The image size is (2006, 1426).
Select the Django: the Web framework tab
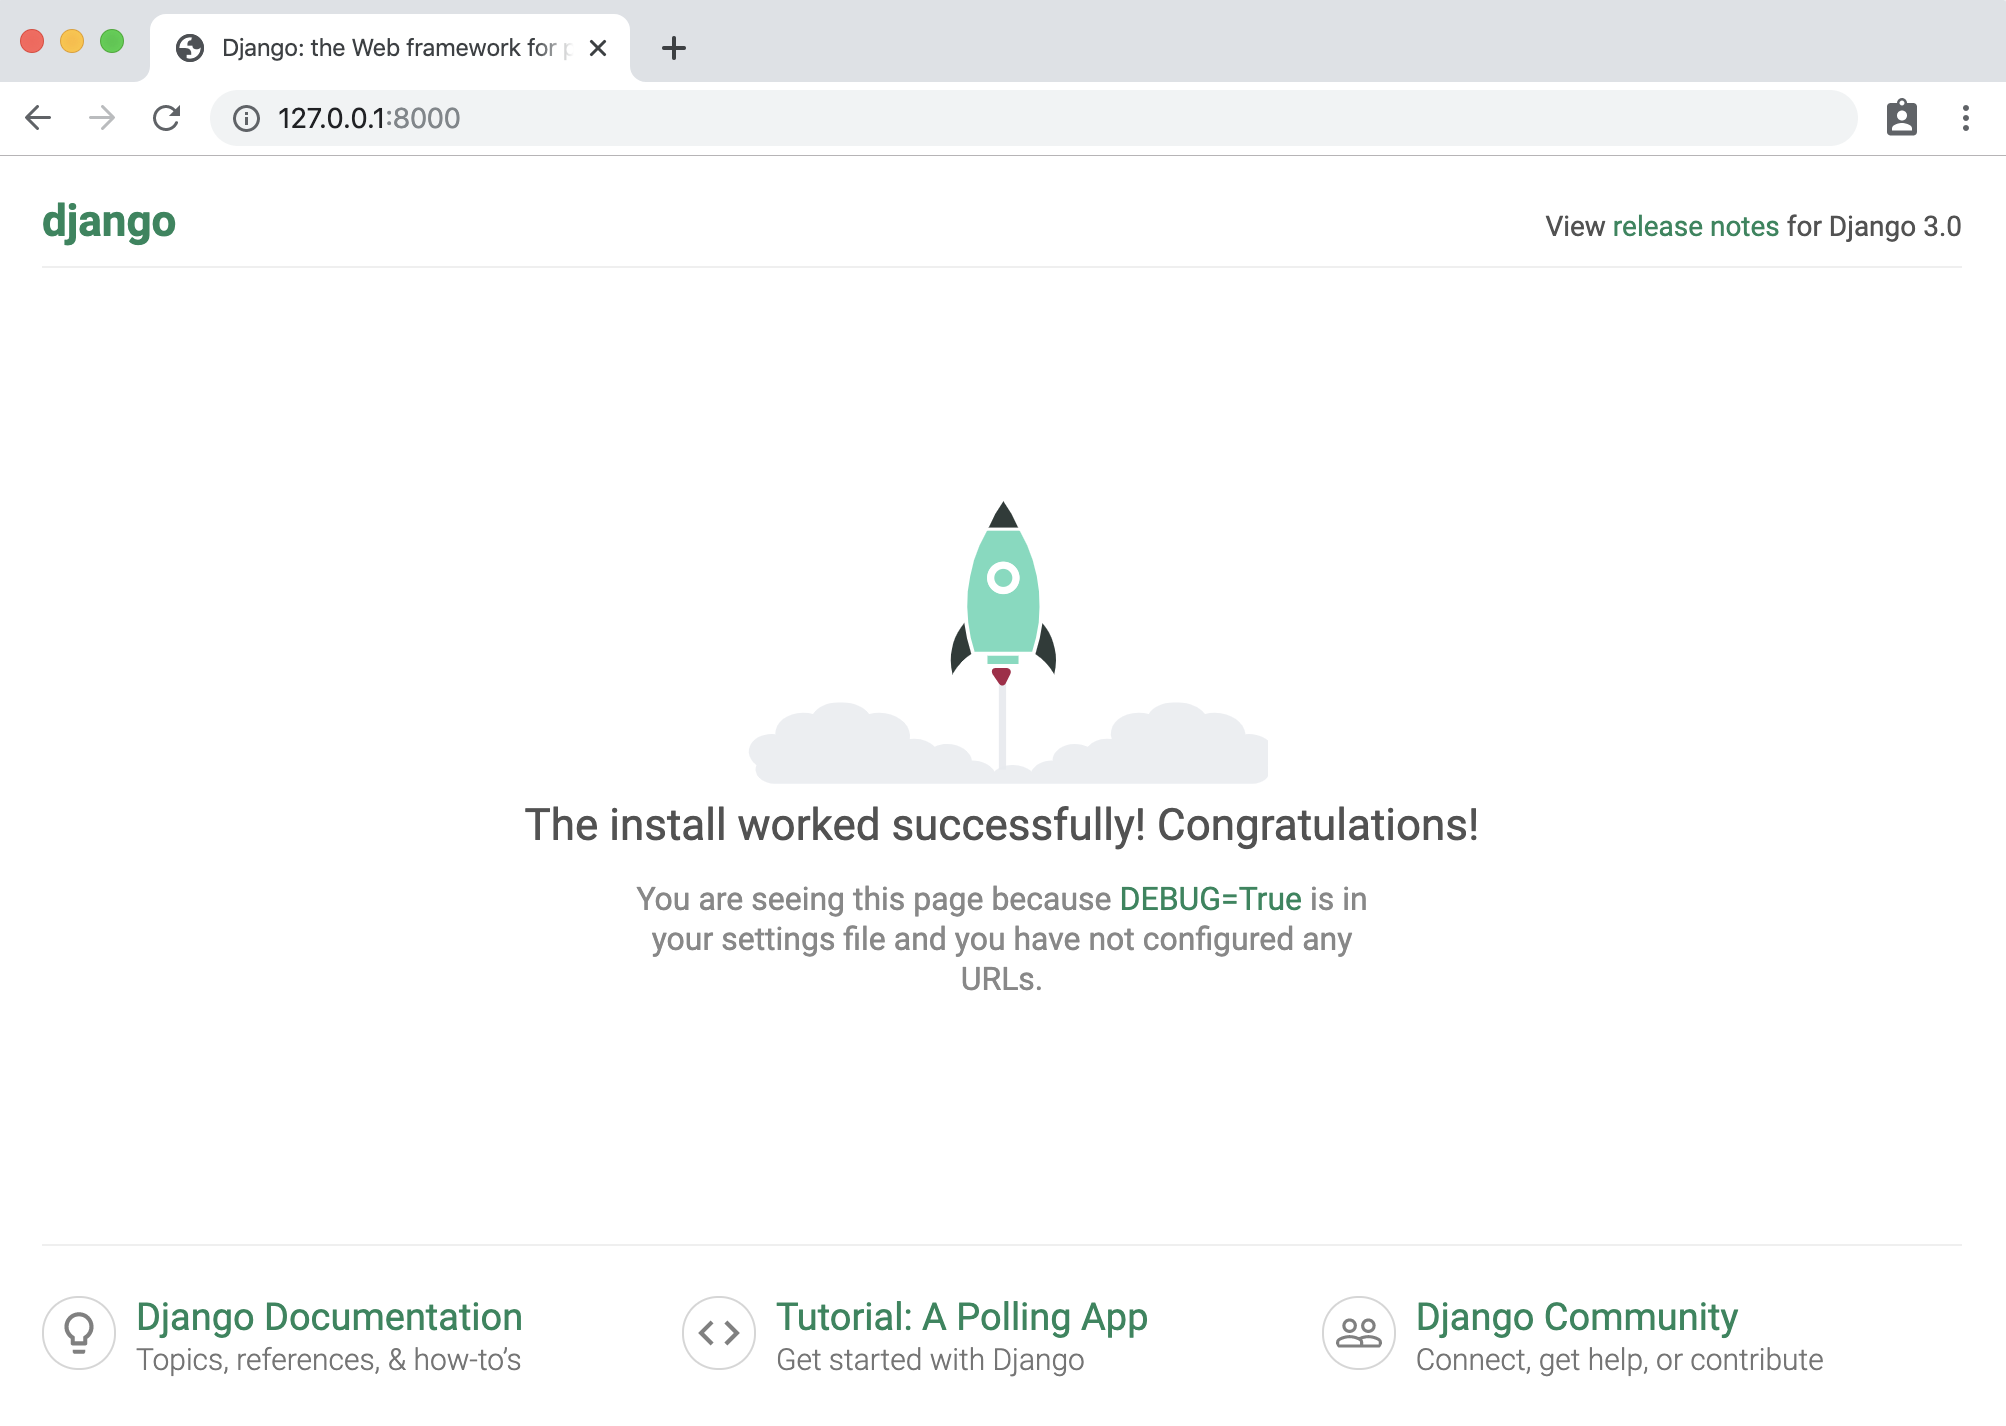390,48
